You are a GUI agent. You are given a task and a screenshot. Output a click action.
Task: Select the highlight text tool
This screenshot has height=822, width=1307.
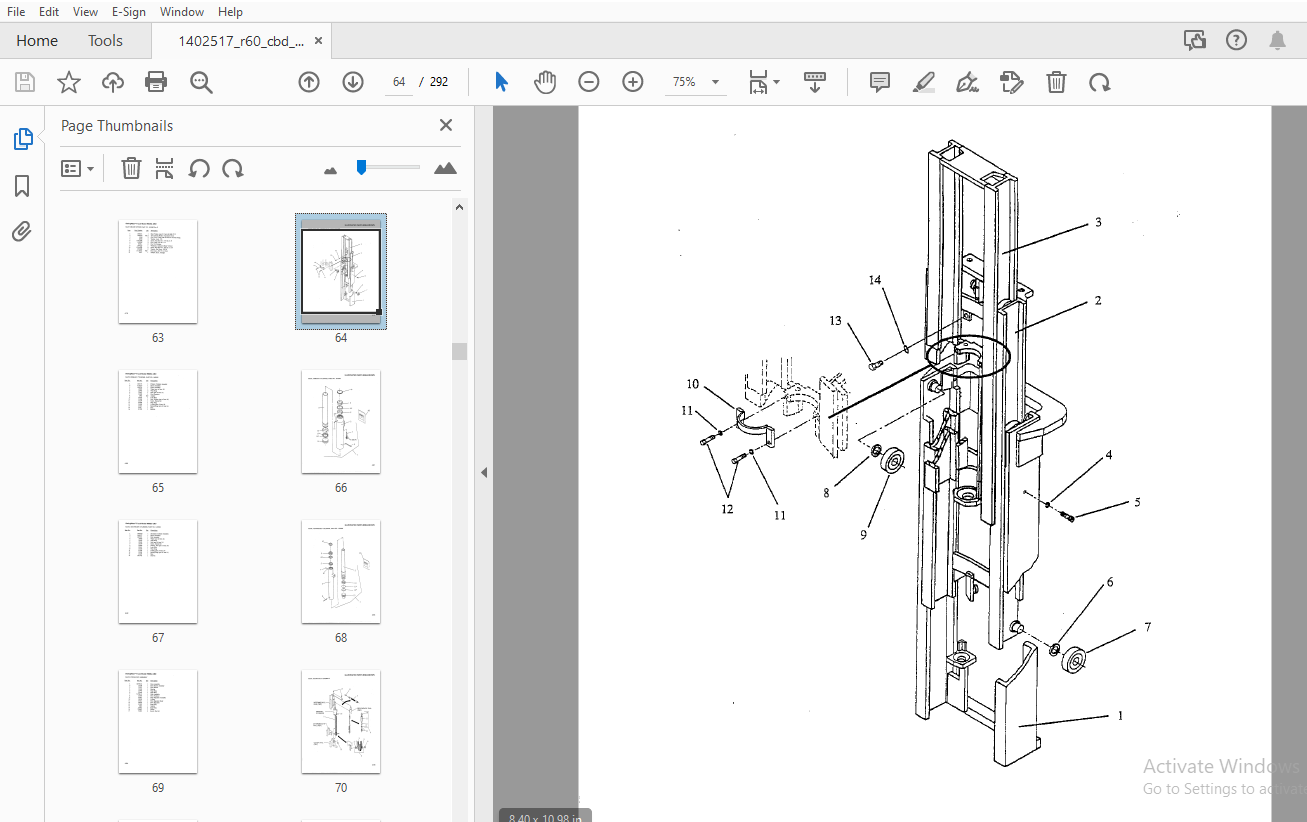tap(924, 82)
